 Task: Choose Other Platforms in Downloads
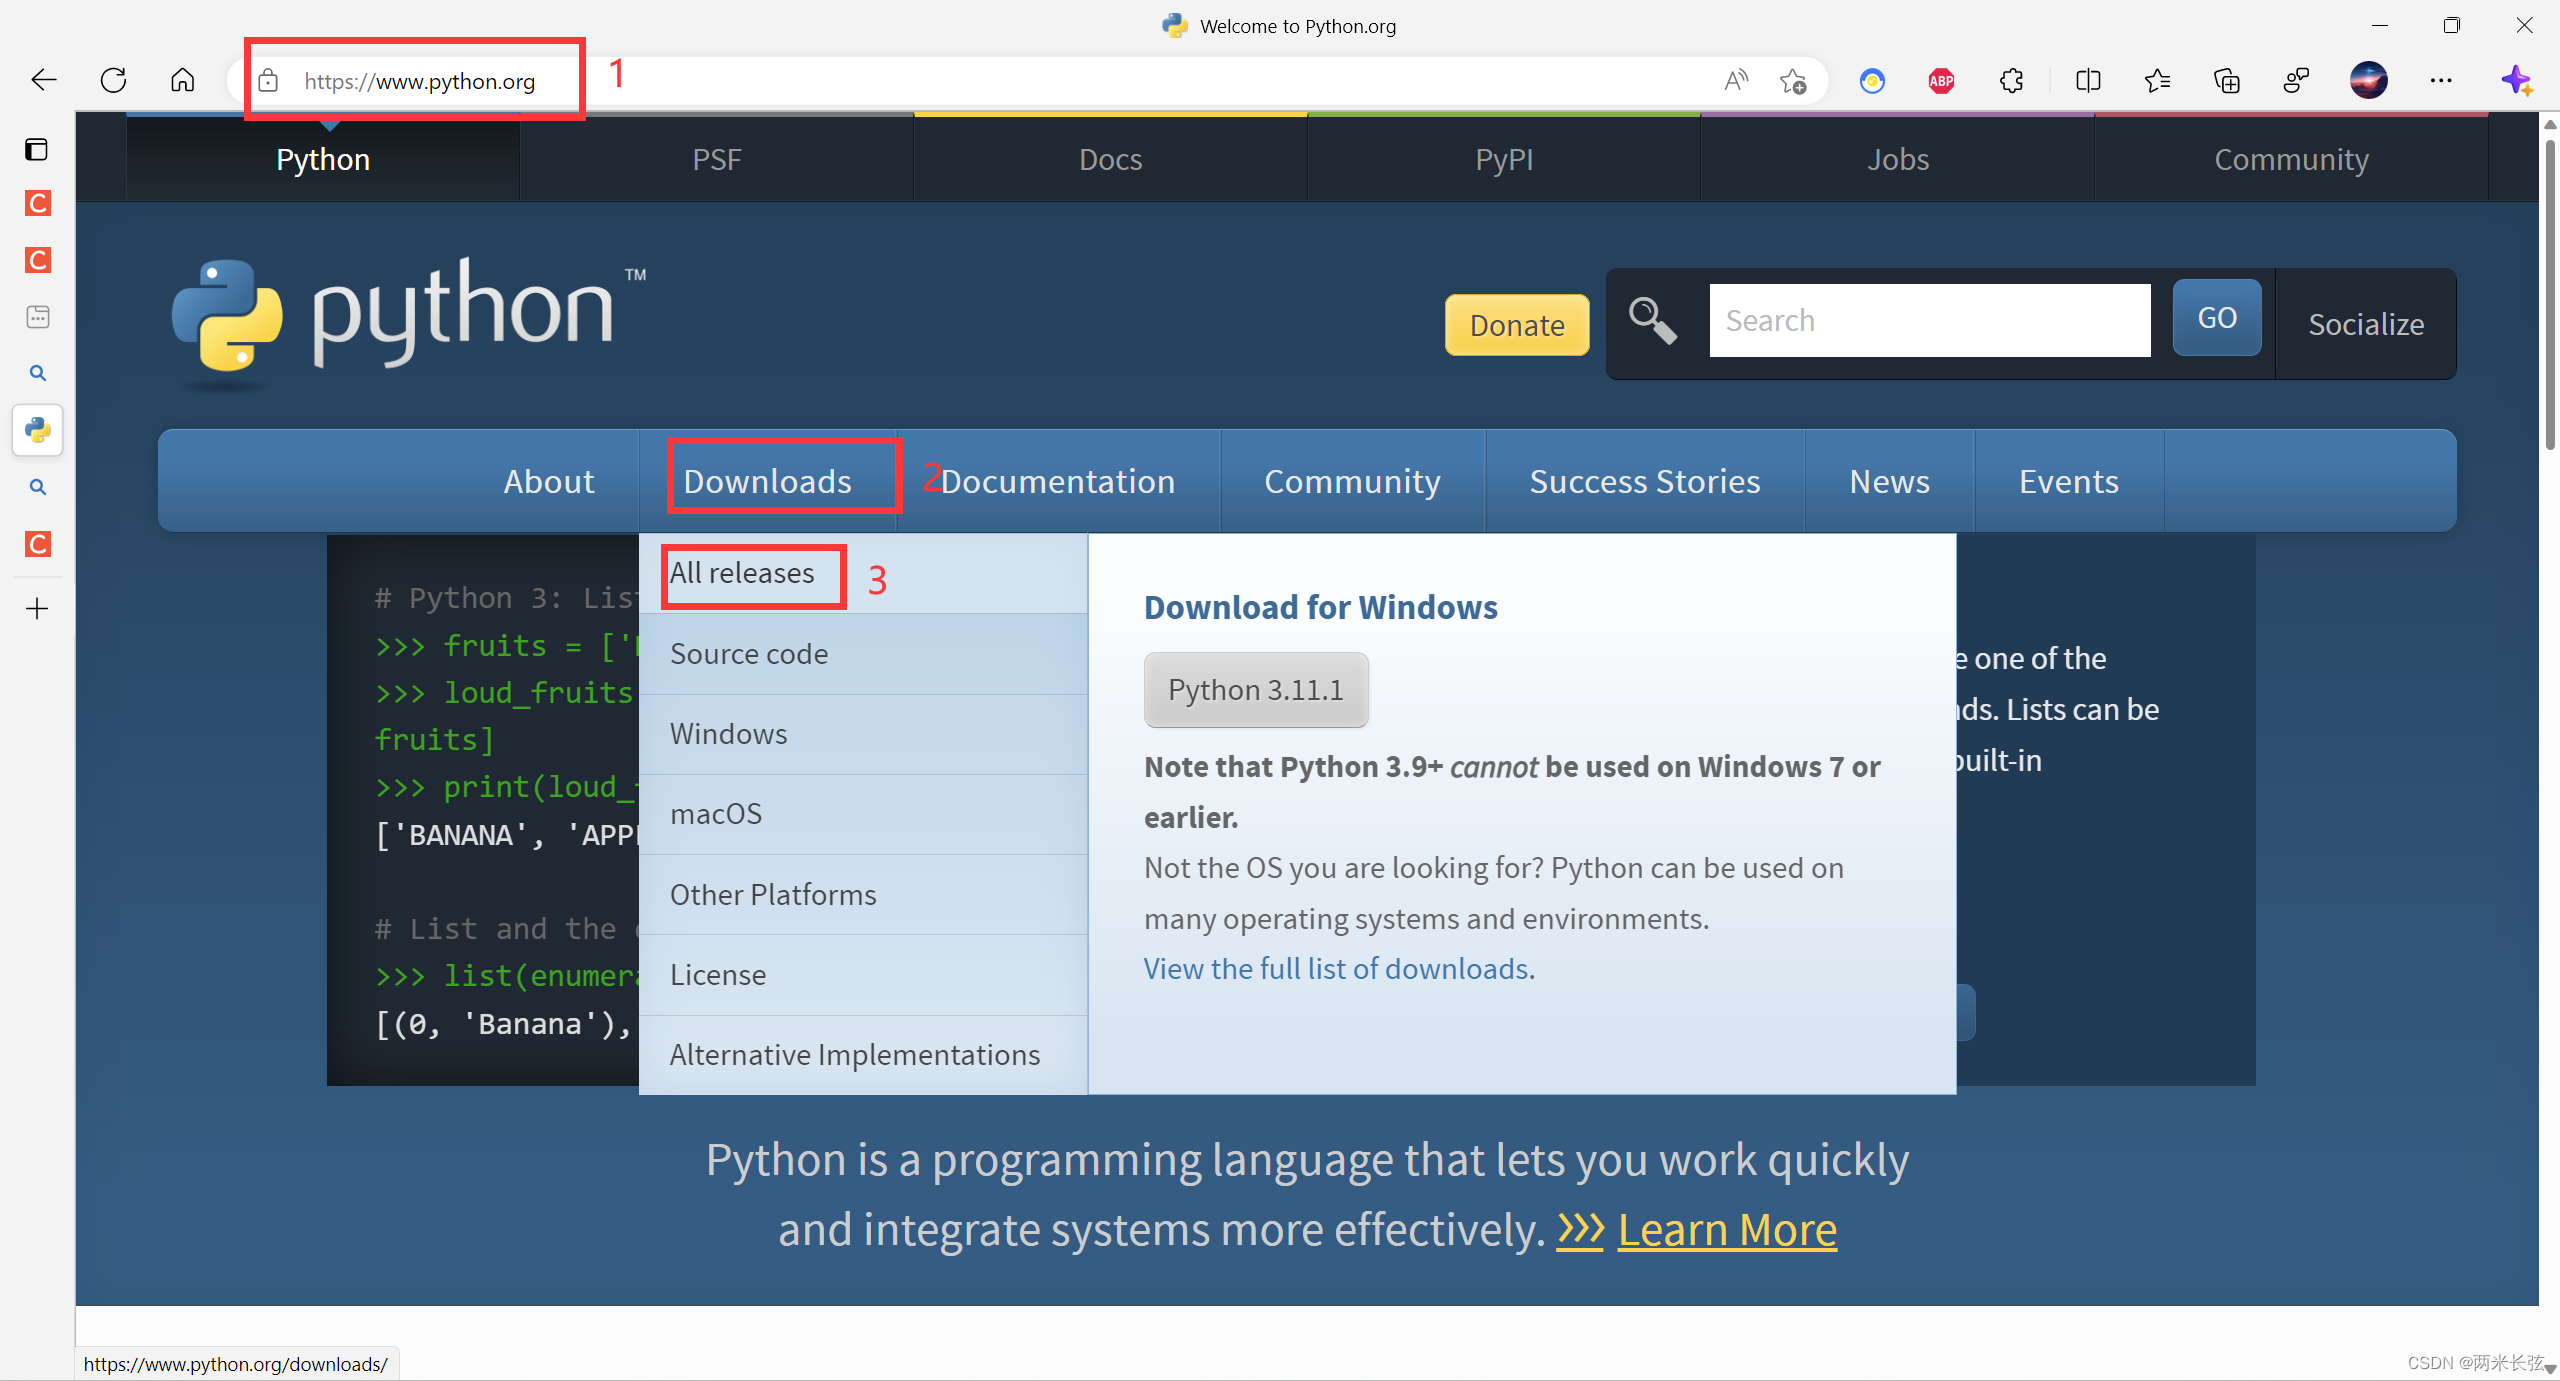click(x=863, y=895)
